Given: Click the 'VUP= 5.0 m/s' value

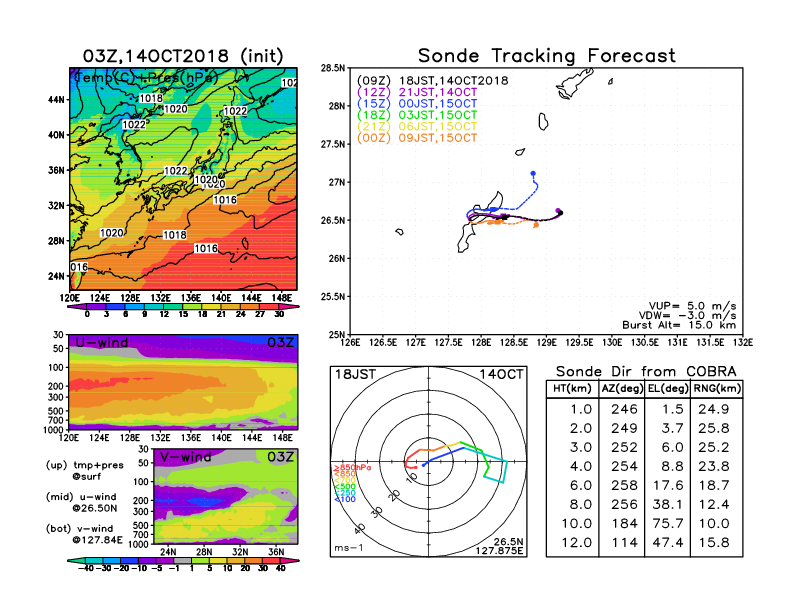Looking at the screenshot, I should coord(692,306).
